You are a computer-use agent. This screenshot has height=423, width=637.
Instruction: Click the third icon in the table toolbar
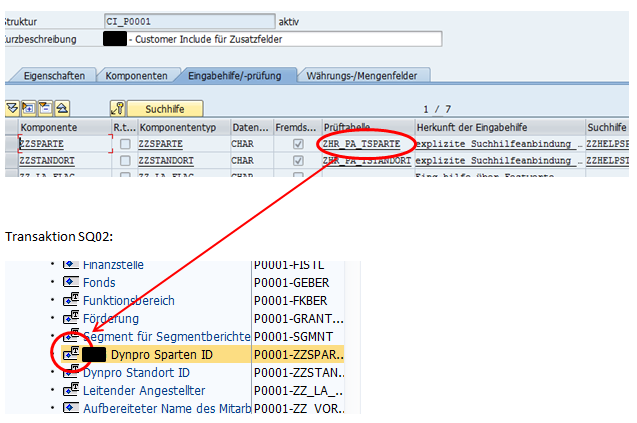[x=44, y=108]
